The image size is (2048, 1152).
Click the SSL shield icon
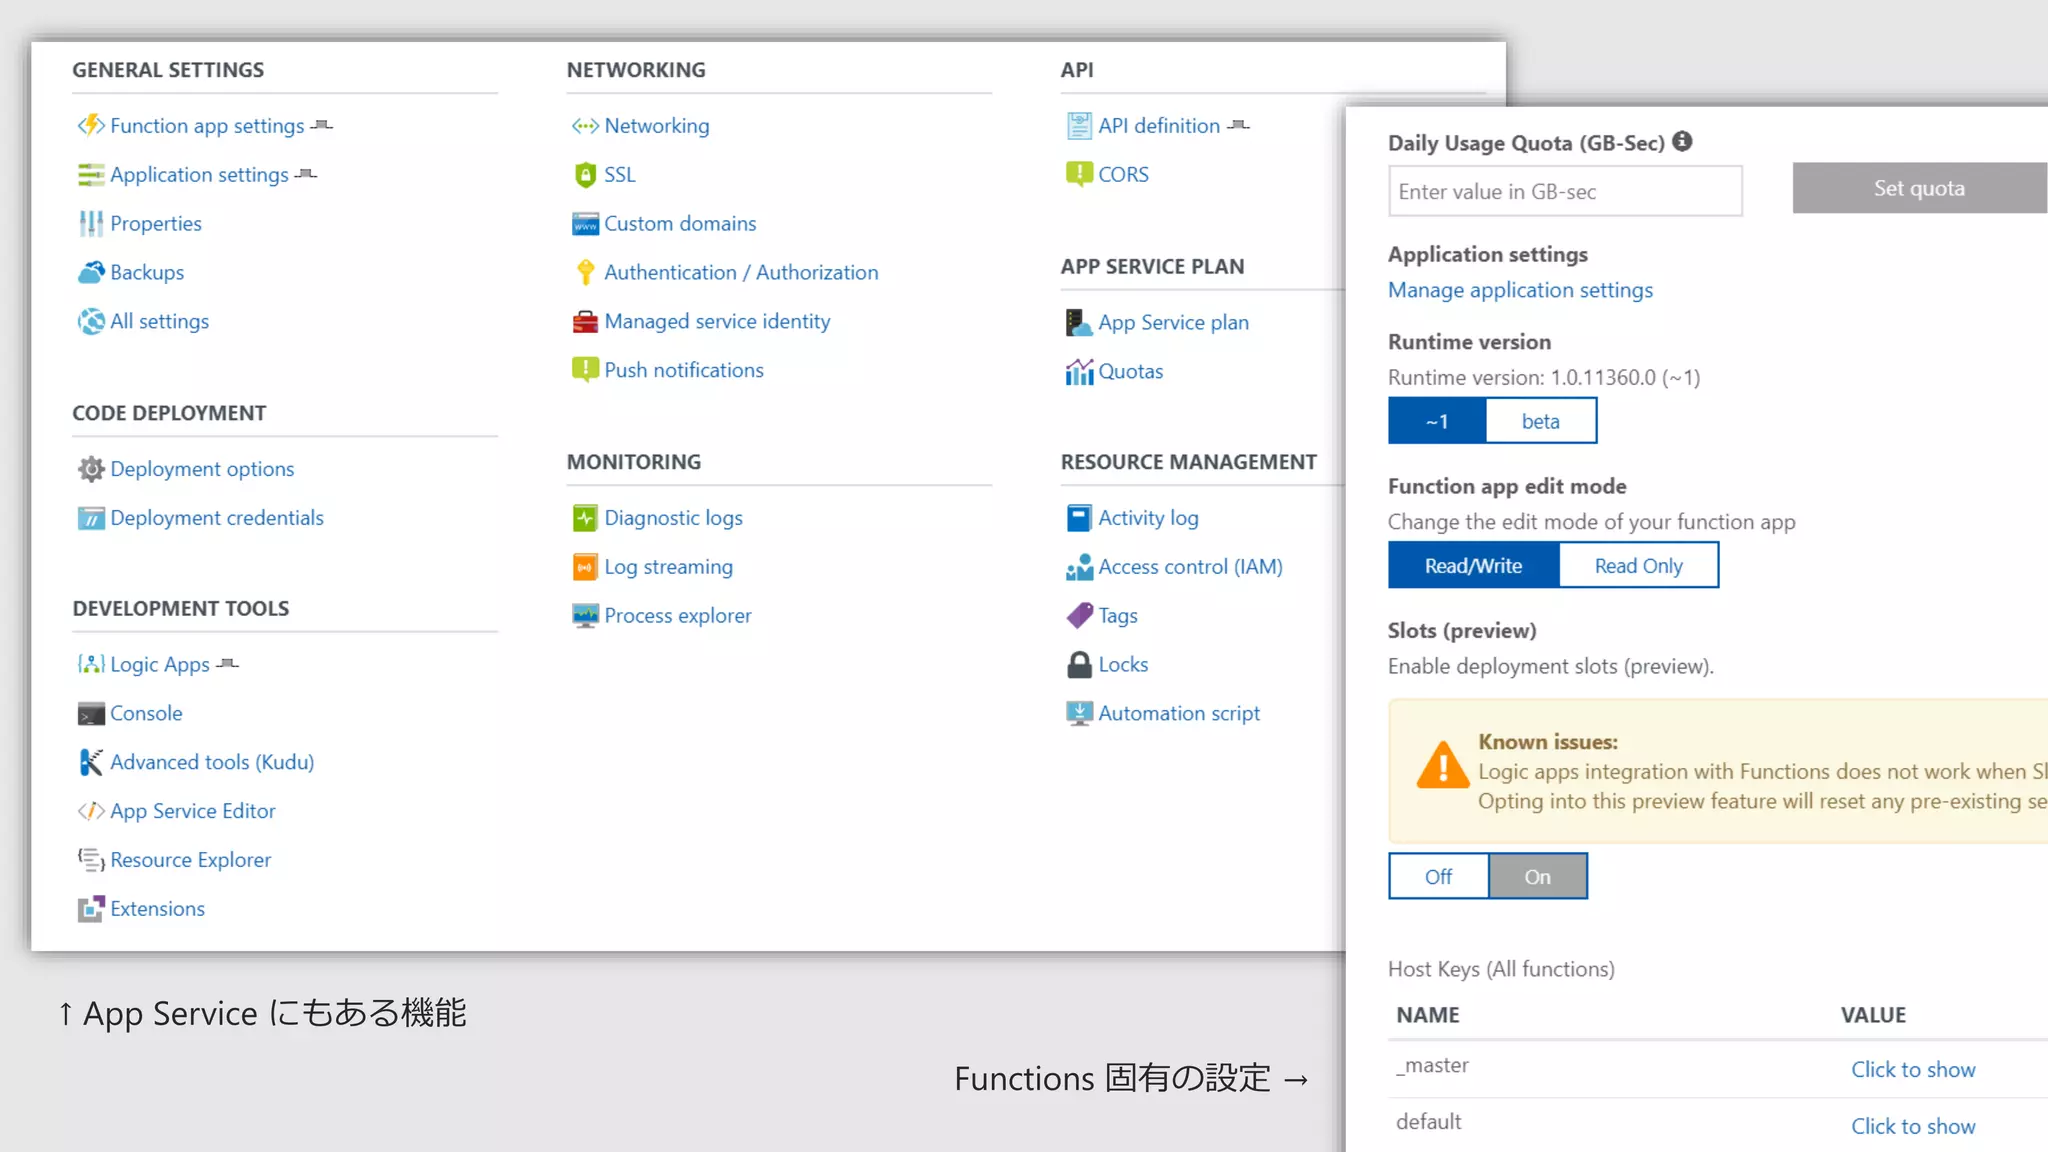[585, 174]
